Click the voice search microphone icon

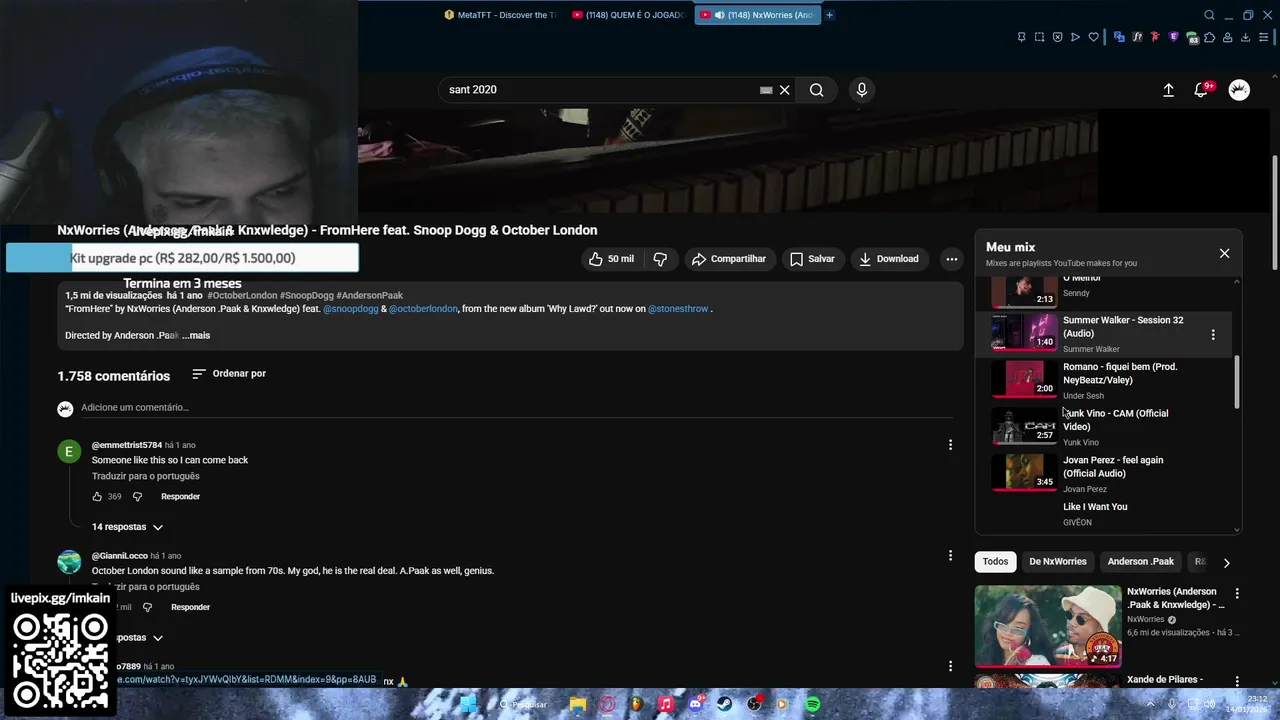click(862, 90)
